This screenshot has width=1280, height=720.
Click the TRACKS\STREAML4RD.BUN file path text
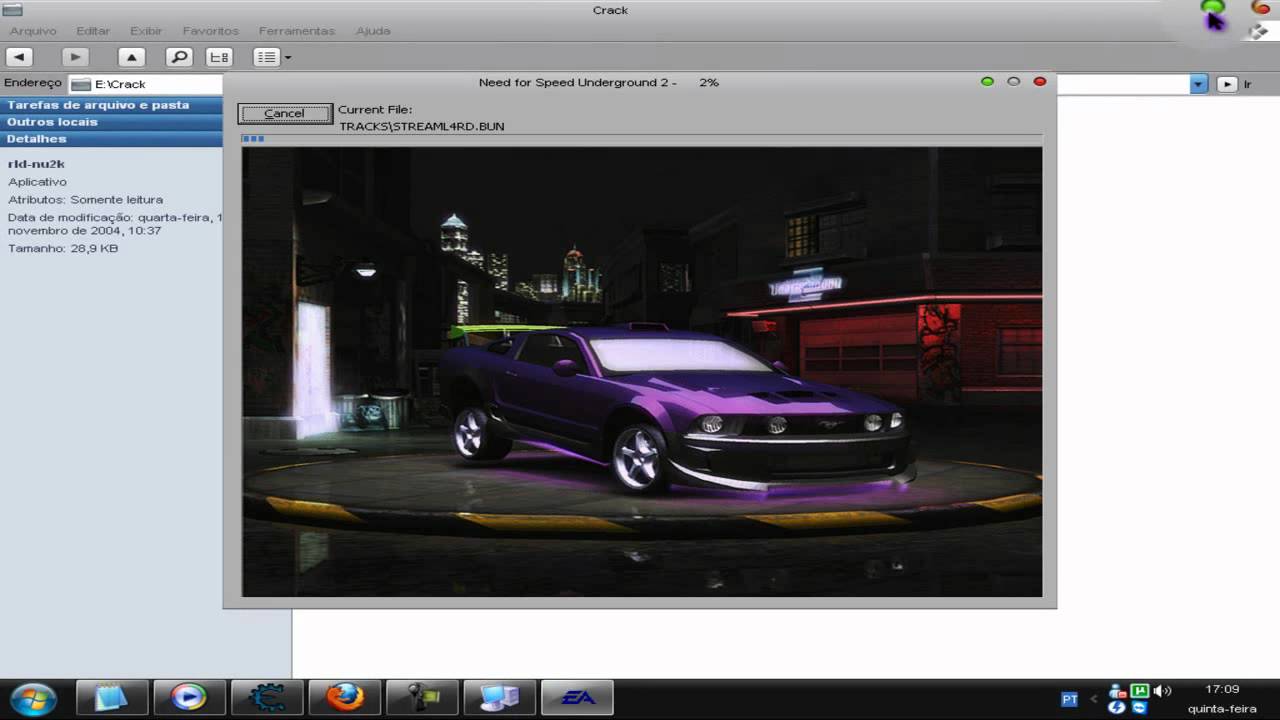(x=421, y=126)
